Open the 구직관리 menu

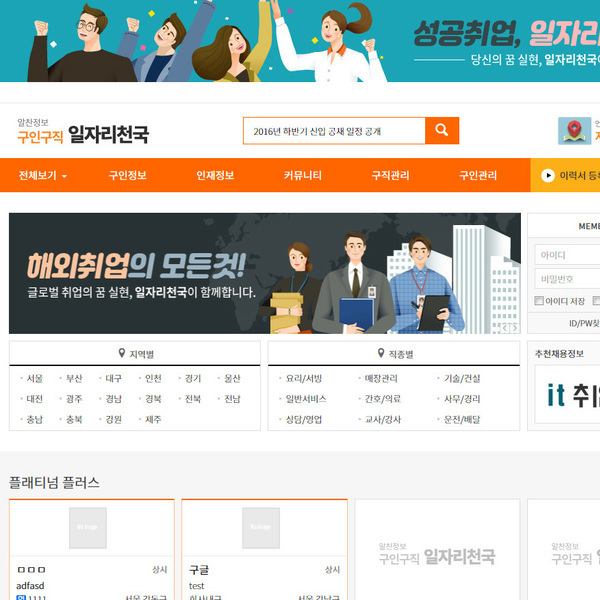coord(390,176)
